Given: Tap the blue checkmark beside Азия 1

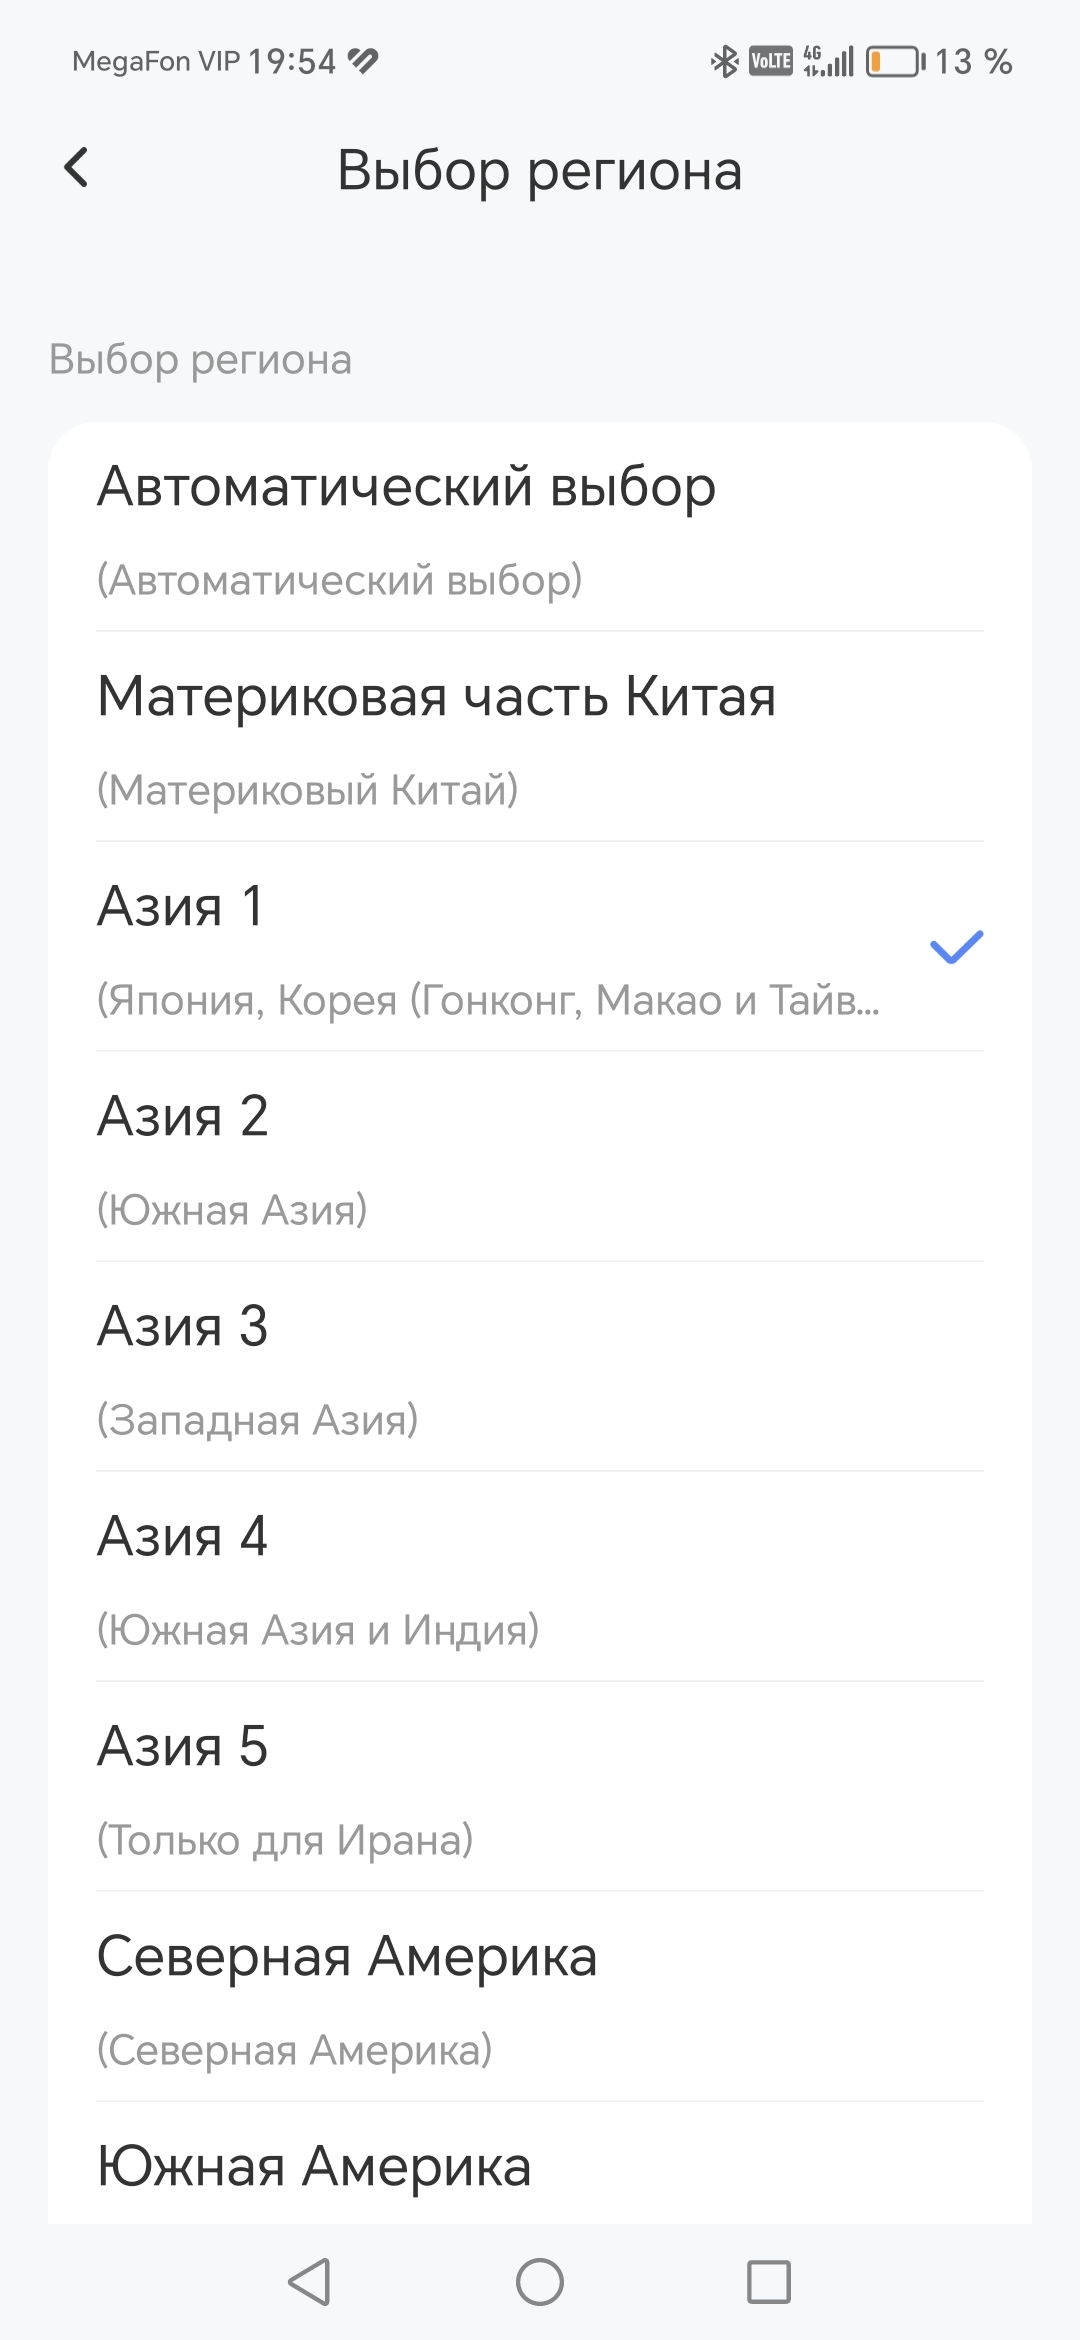Looking at the screenshot, I should (x=956, y=947).
